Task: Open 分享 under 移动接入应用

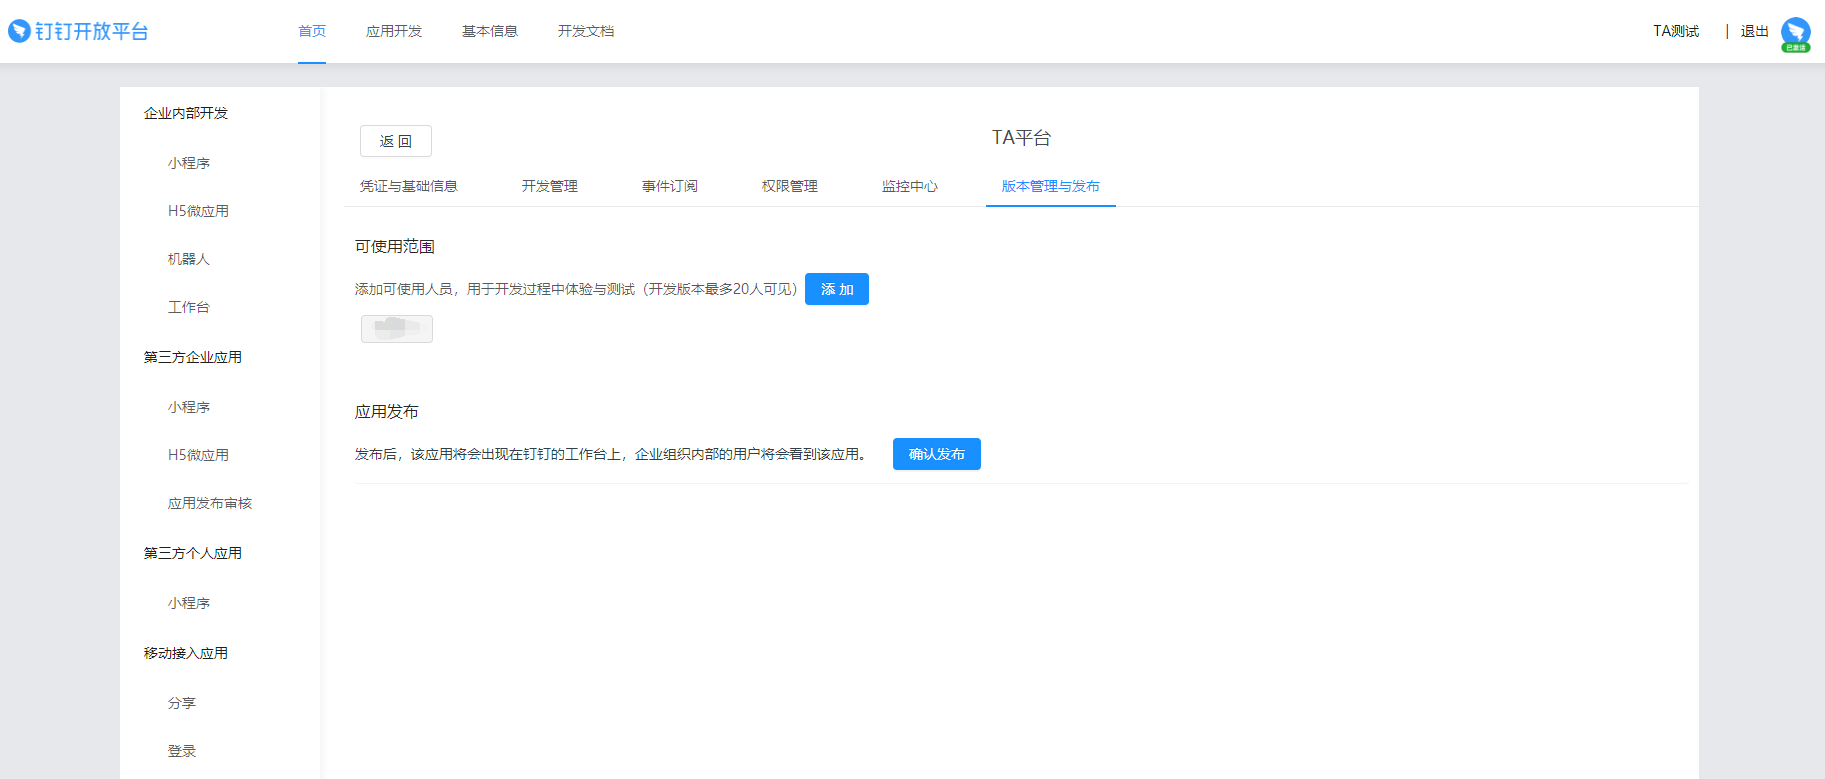Action: tap(182, 703)
